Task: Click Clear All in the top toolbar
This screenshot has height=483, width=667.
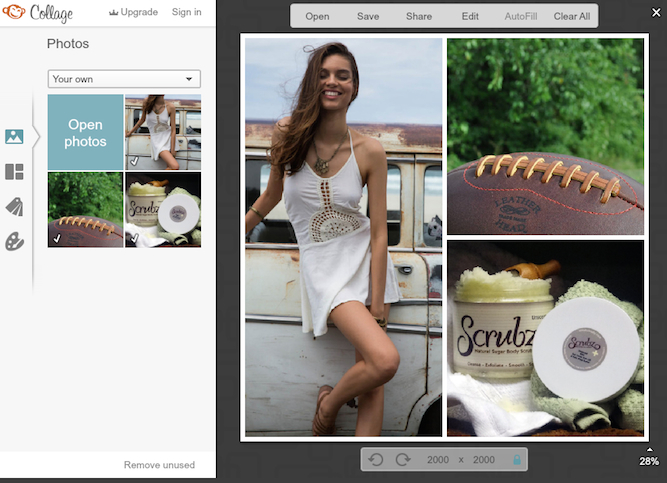Action: tap(572, 16)
